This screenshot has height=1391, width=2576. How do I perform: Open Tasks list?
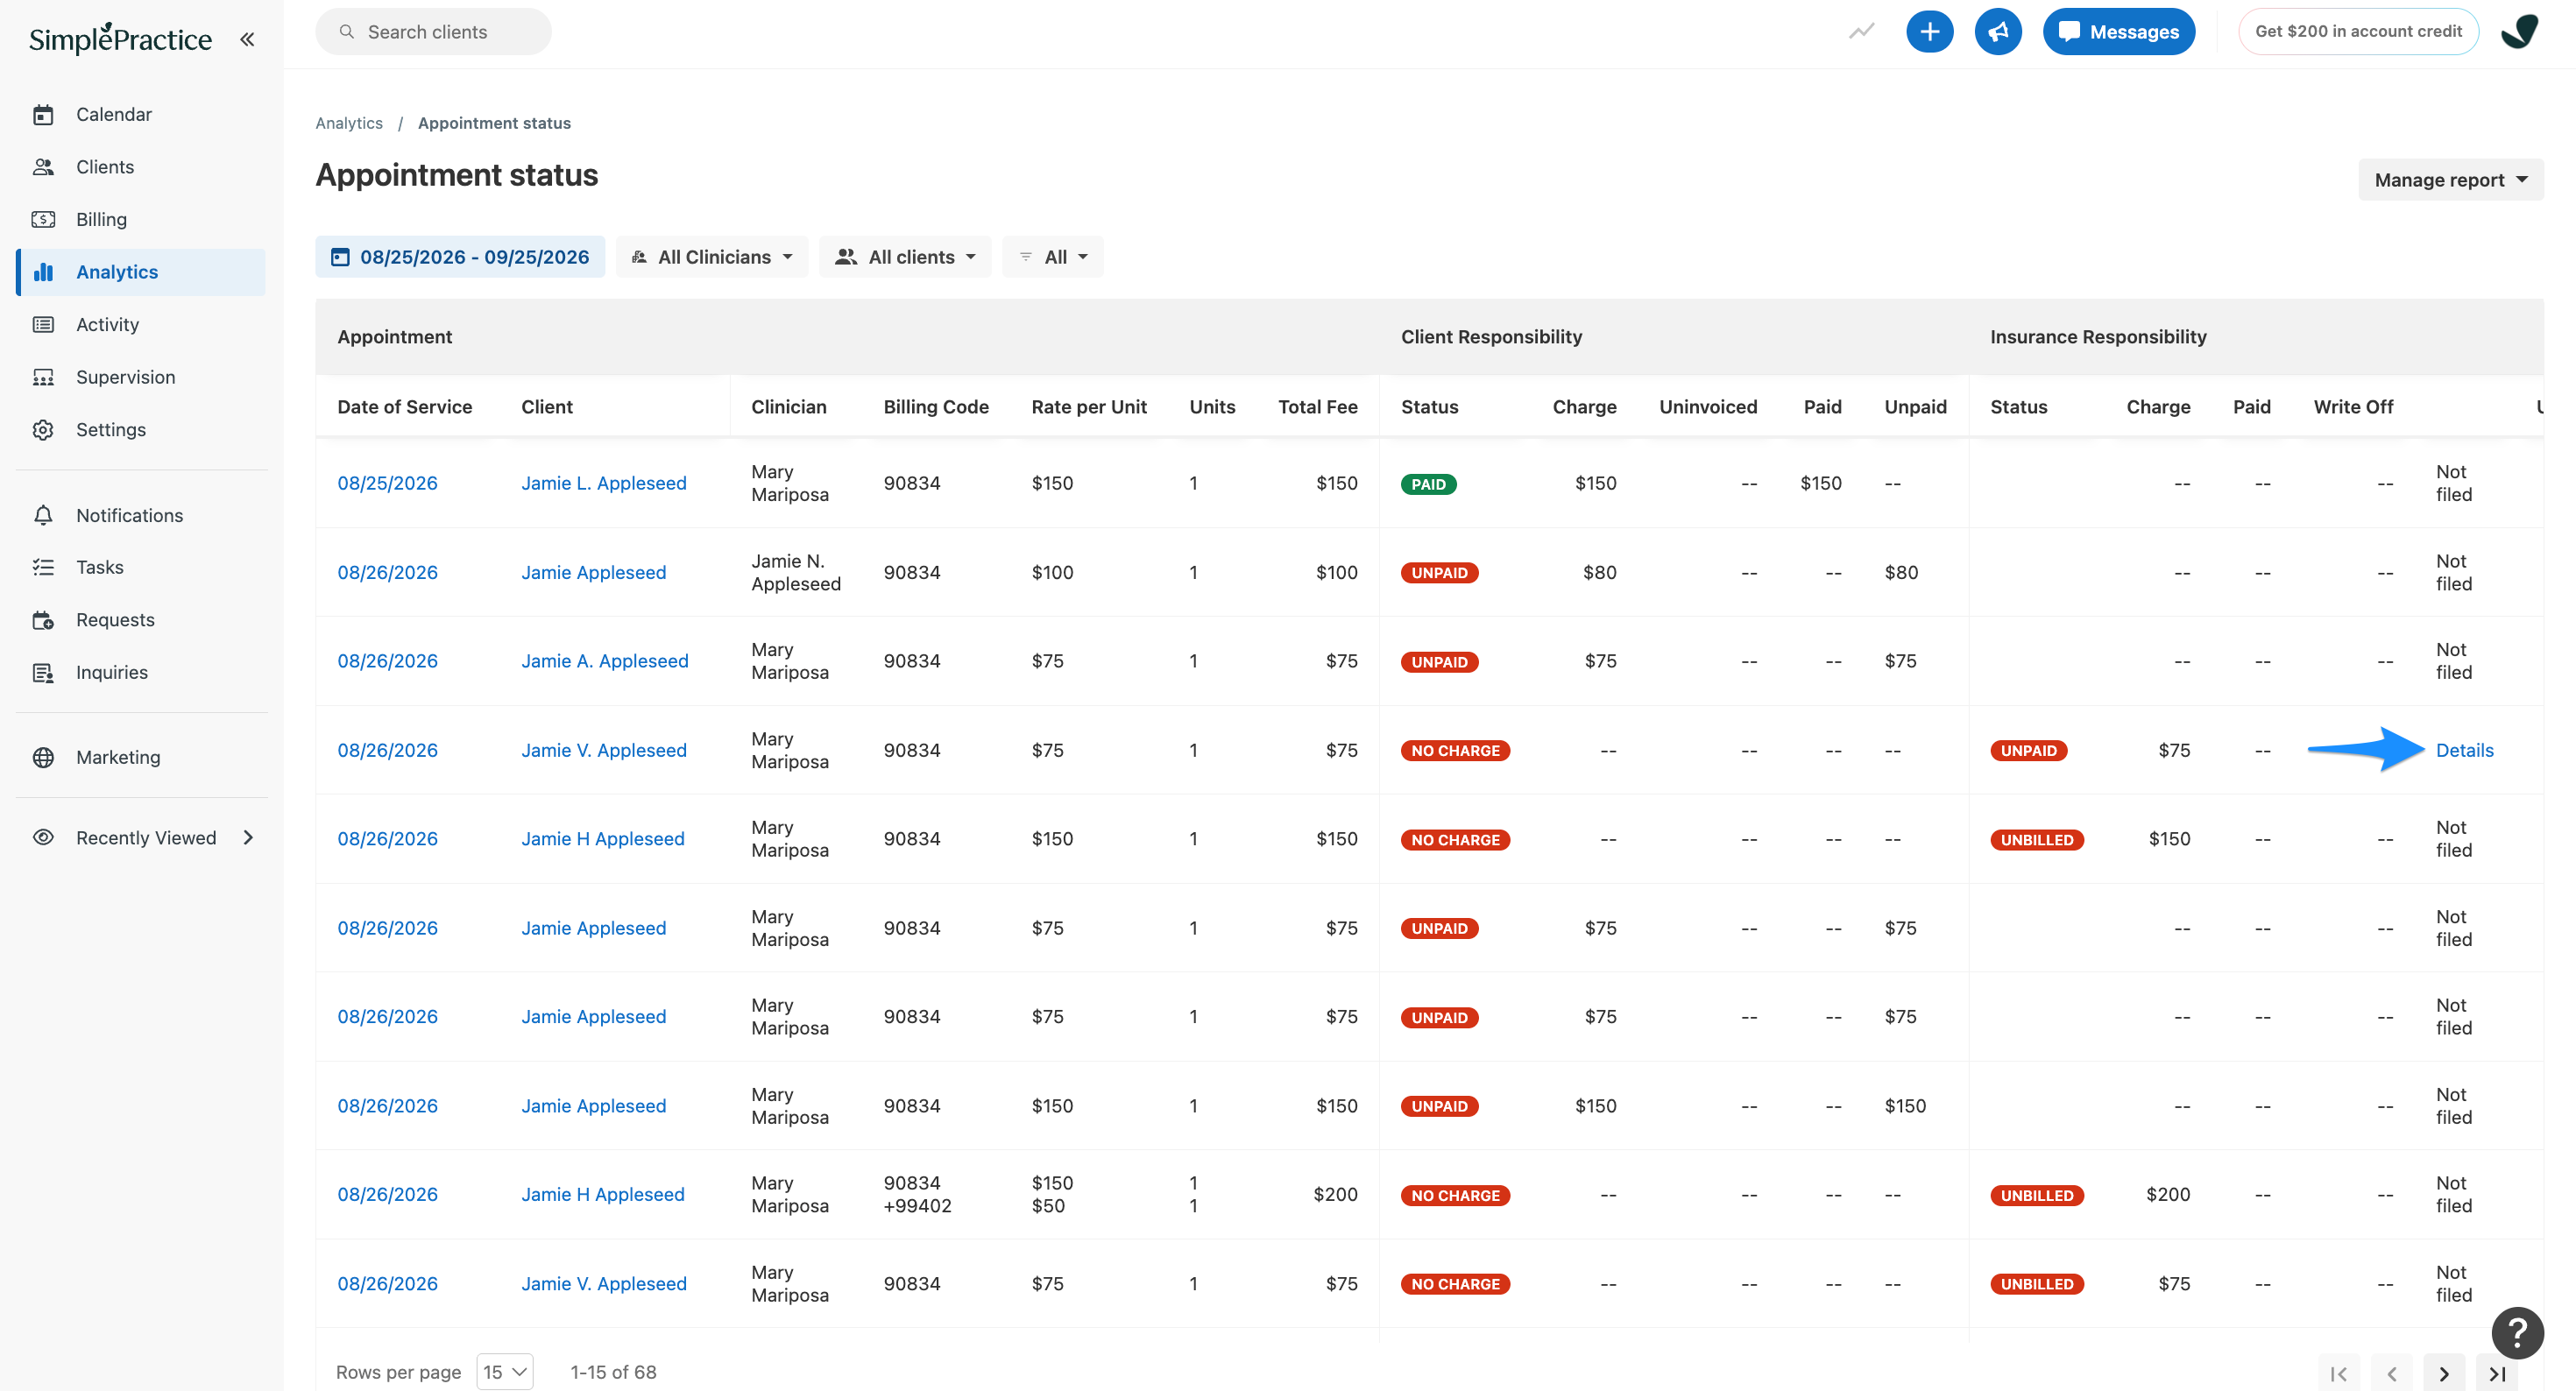point(141,567)
